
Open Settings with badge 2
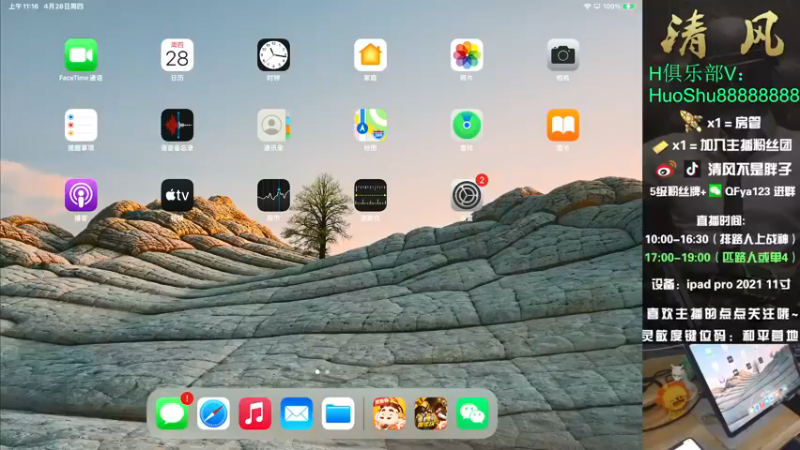pyautogui.click(x=466, y=195)
